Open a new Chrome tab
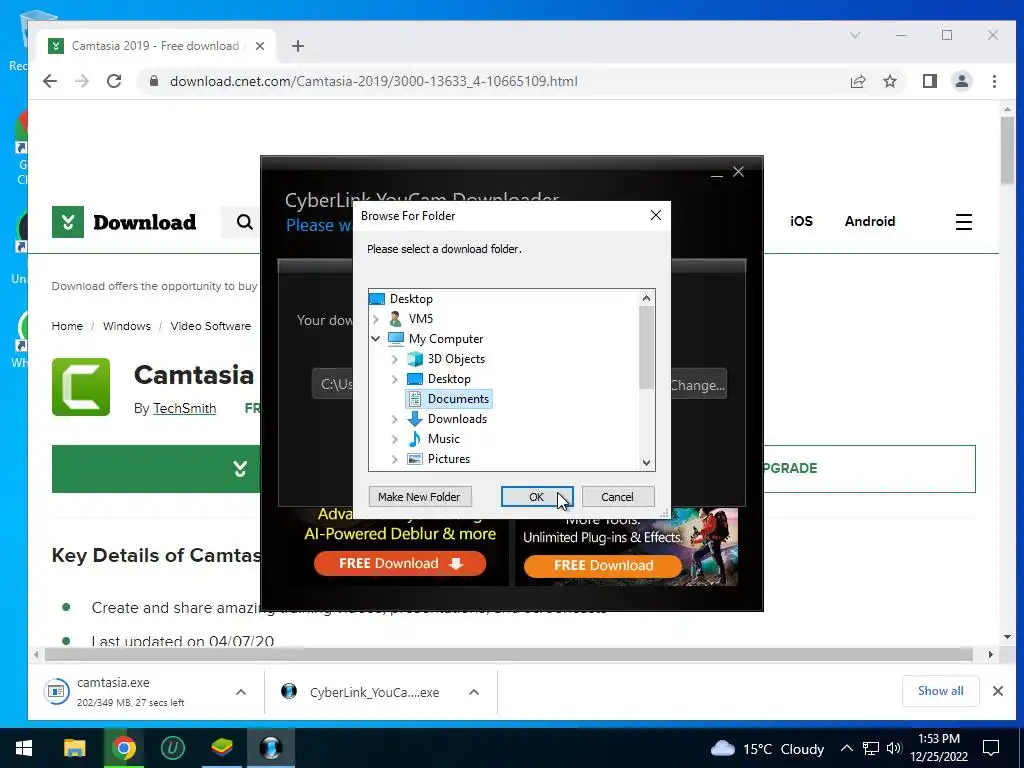Image resolution: width=1024 pixels, height=768 pixels. click(298, 46)
